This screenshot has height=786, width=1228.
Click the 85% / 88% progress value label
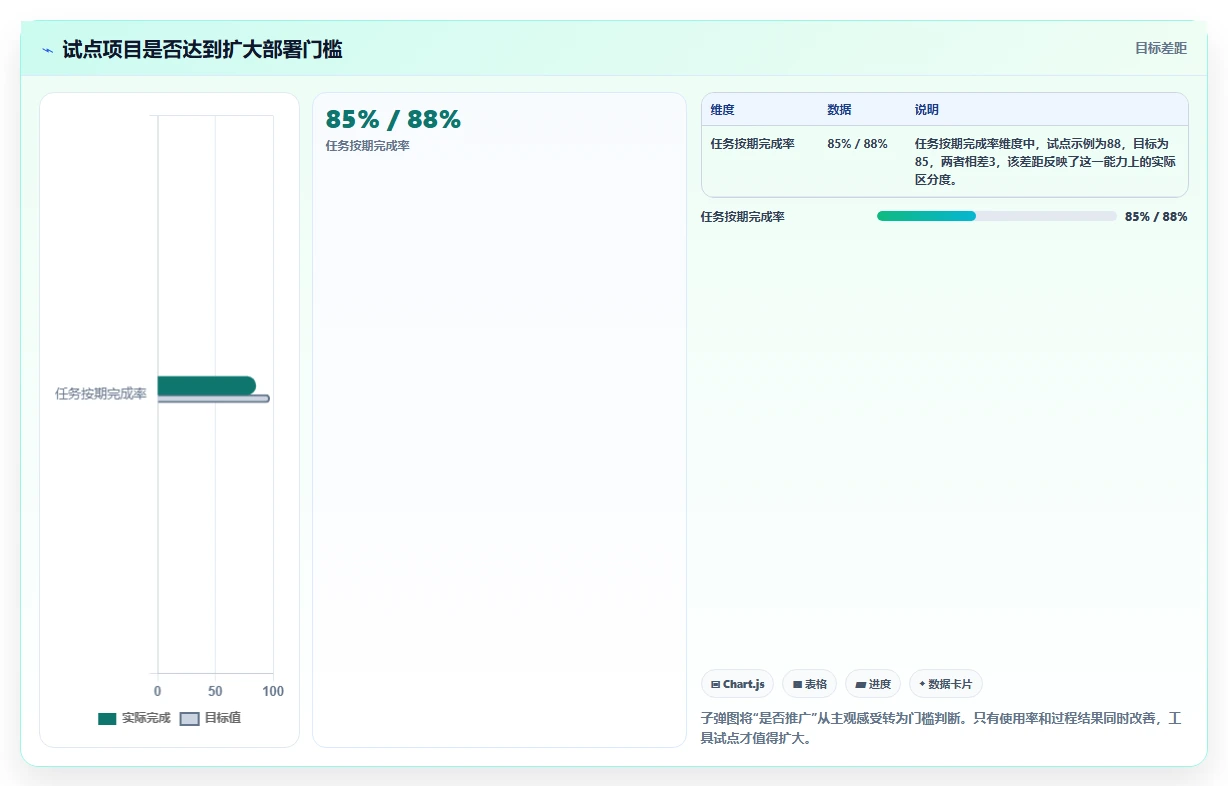pos(1156,217)
